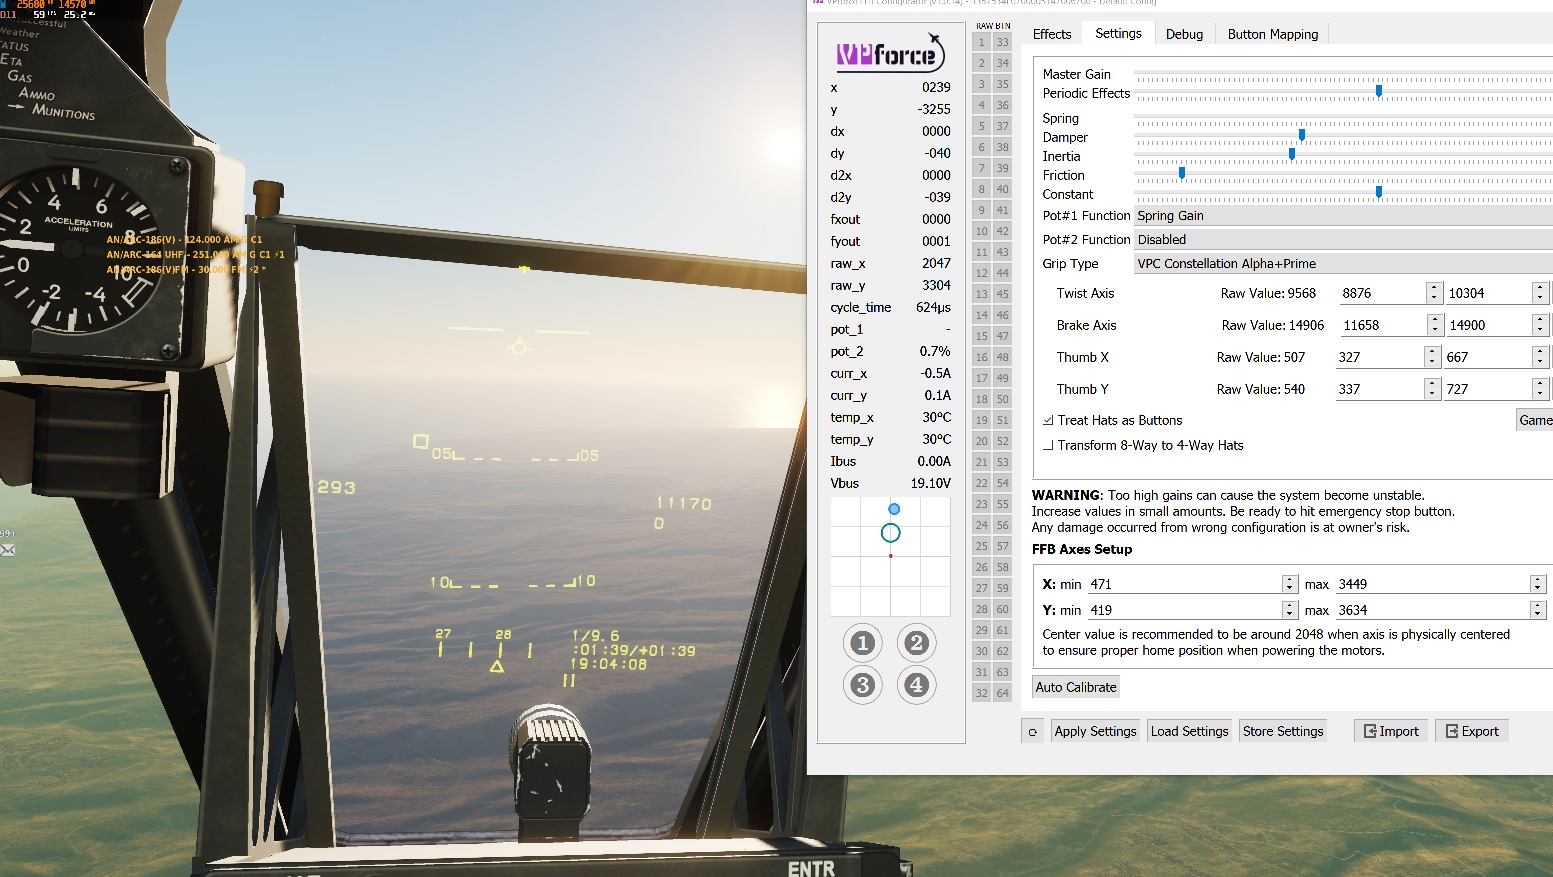Click the Periodic Effects slider handle

tap(1379, 91)
